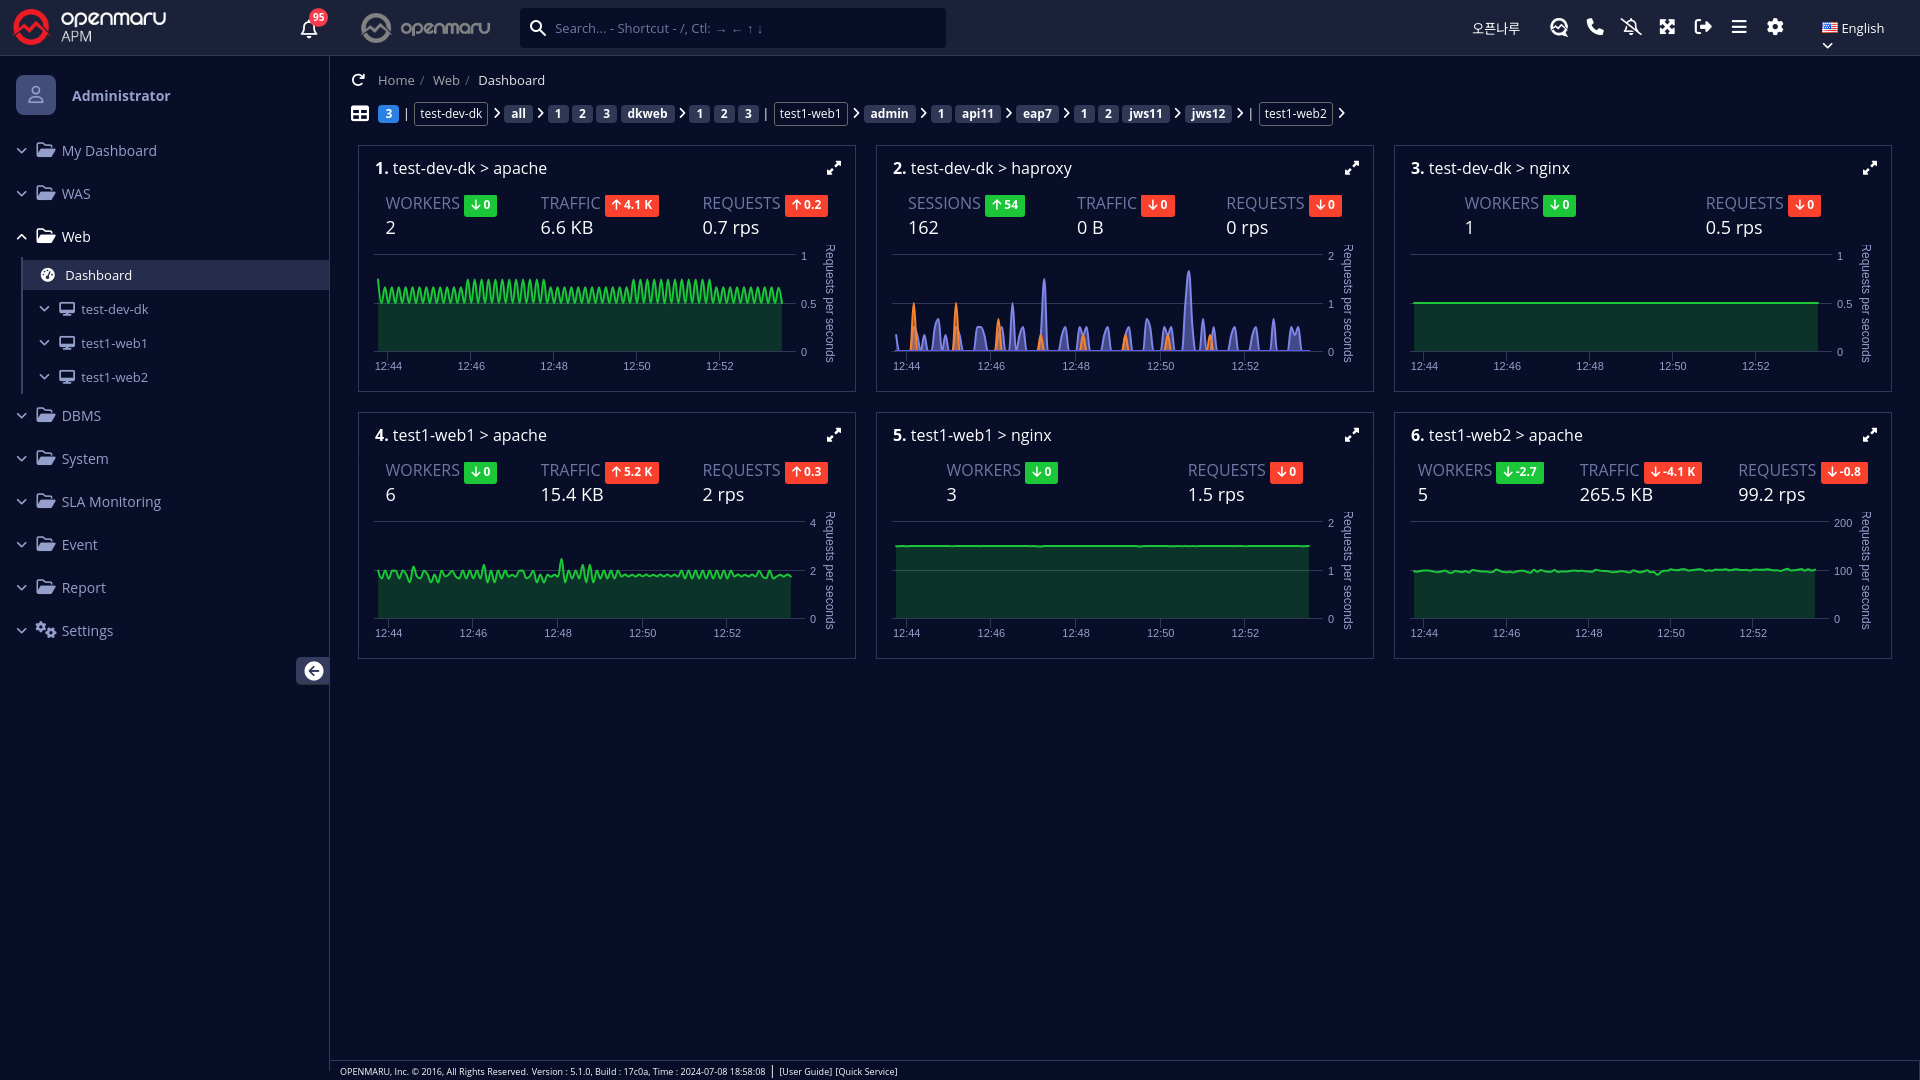
Task: Open the notification bell with 95 alerts
Action: [x=309, y=29]
